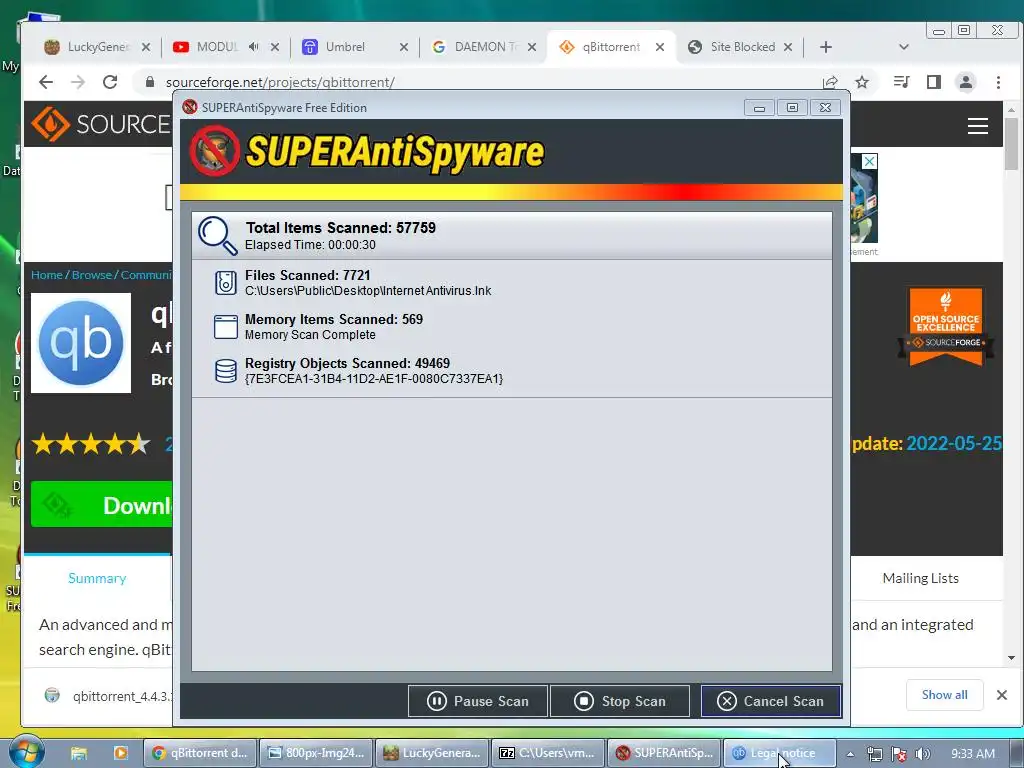Click the magnifier icon beside Total Items Scanned

[x=217, y=236]
